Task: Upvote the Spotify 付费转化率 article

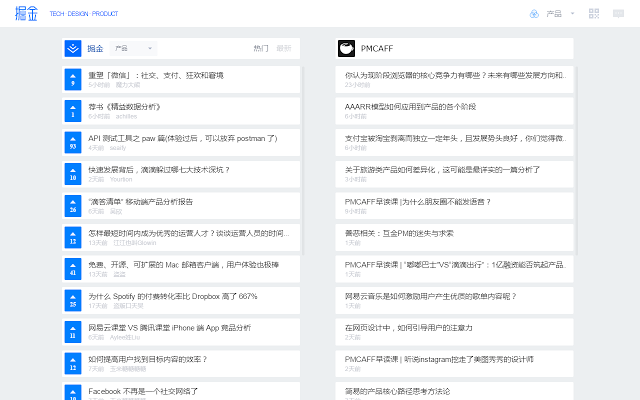Action: pos(73,300)
